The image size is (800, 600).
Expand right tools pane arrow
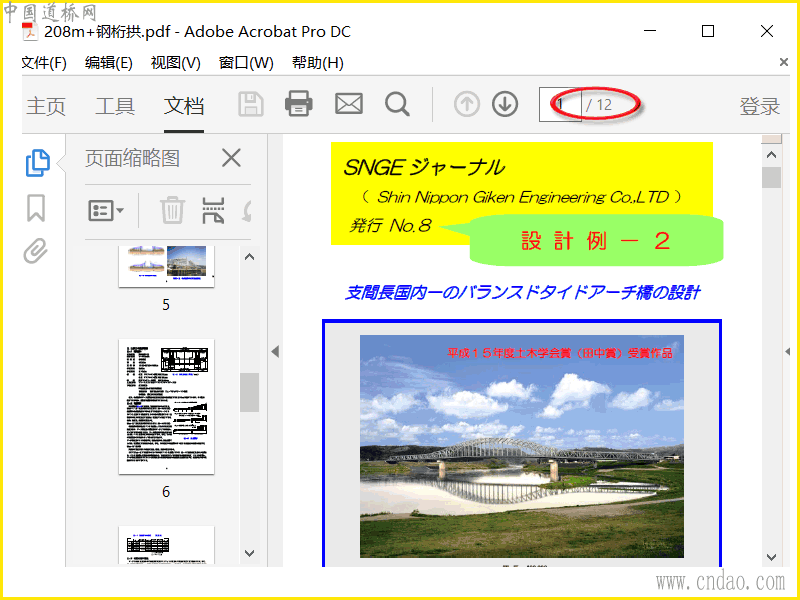[787, 351]
